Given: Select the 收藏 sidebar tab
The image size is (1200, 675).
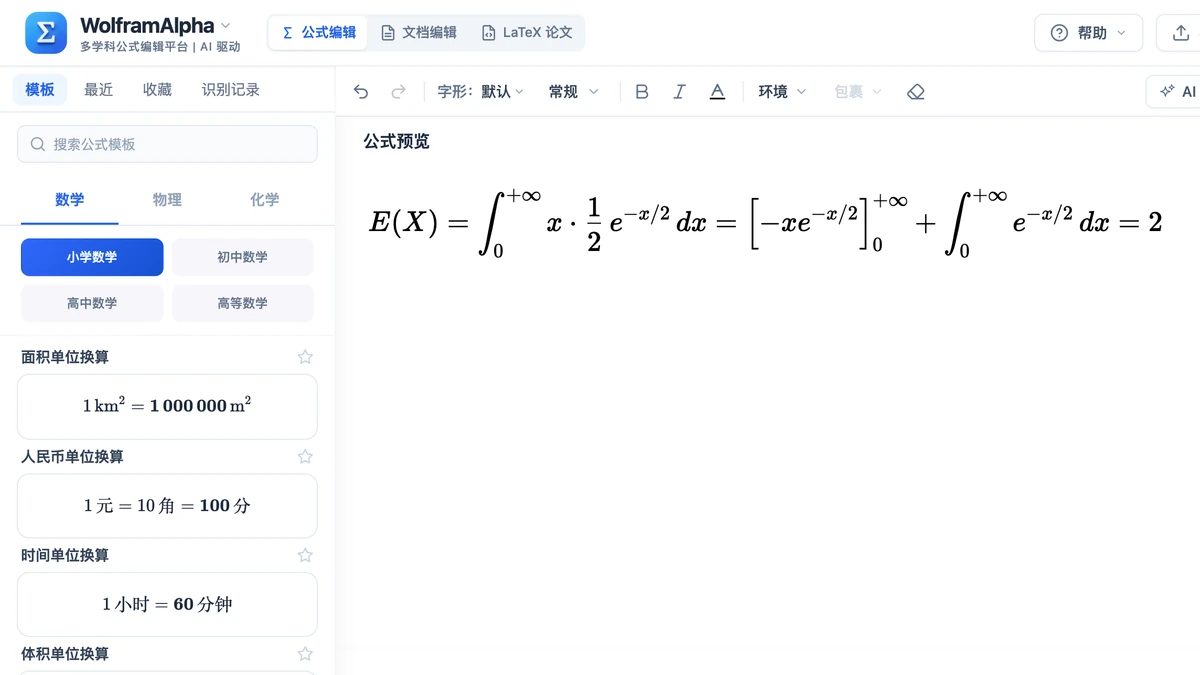Looking at the screenshot, I should coord(157,89).
